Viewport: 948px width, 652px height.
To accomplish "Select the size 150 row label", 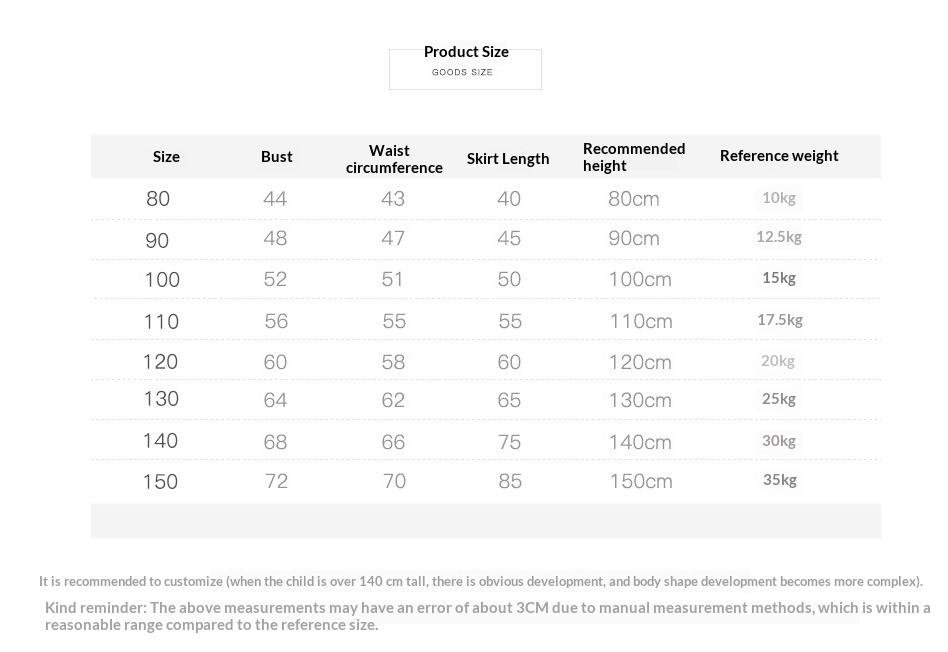I will (160, 482).
